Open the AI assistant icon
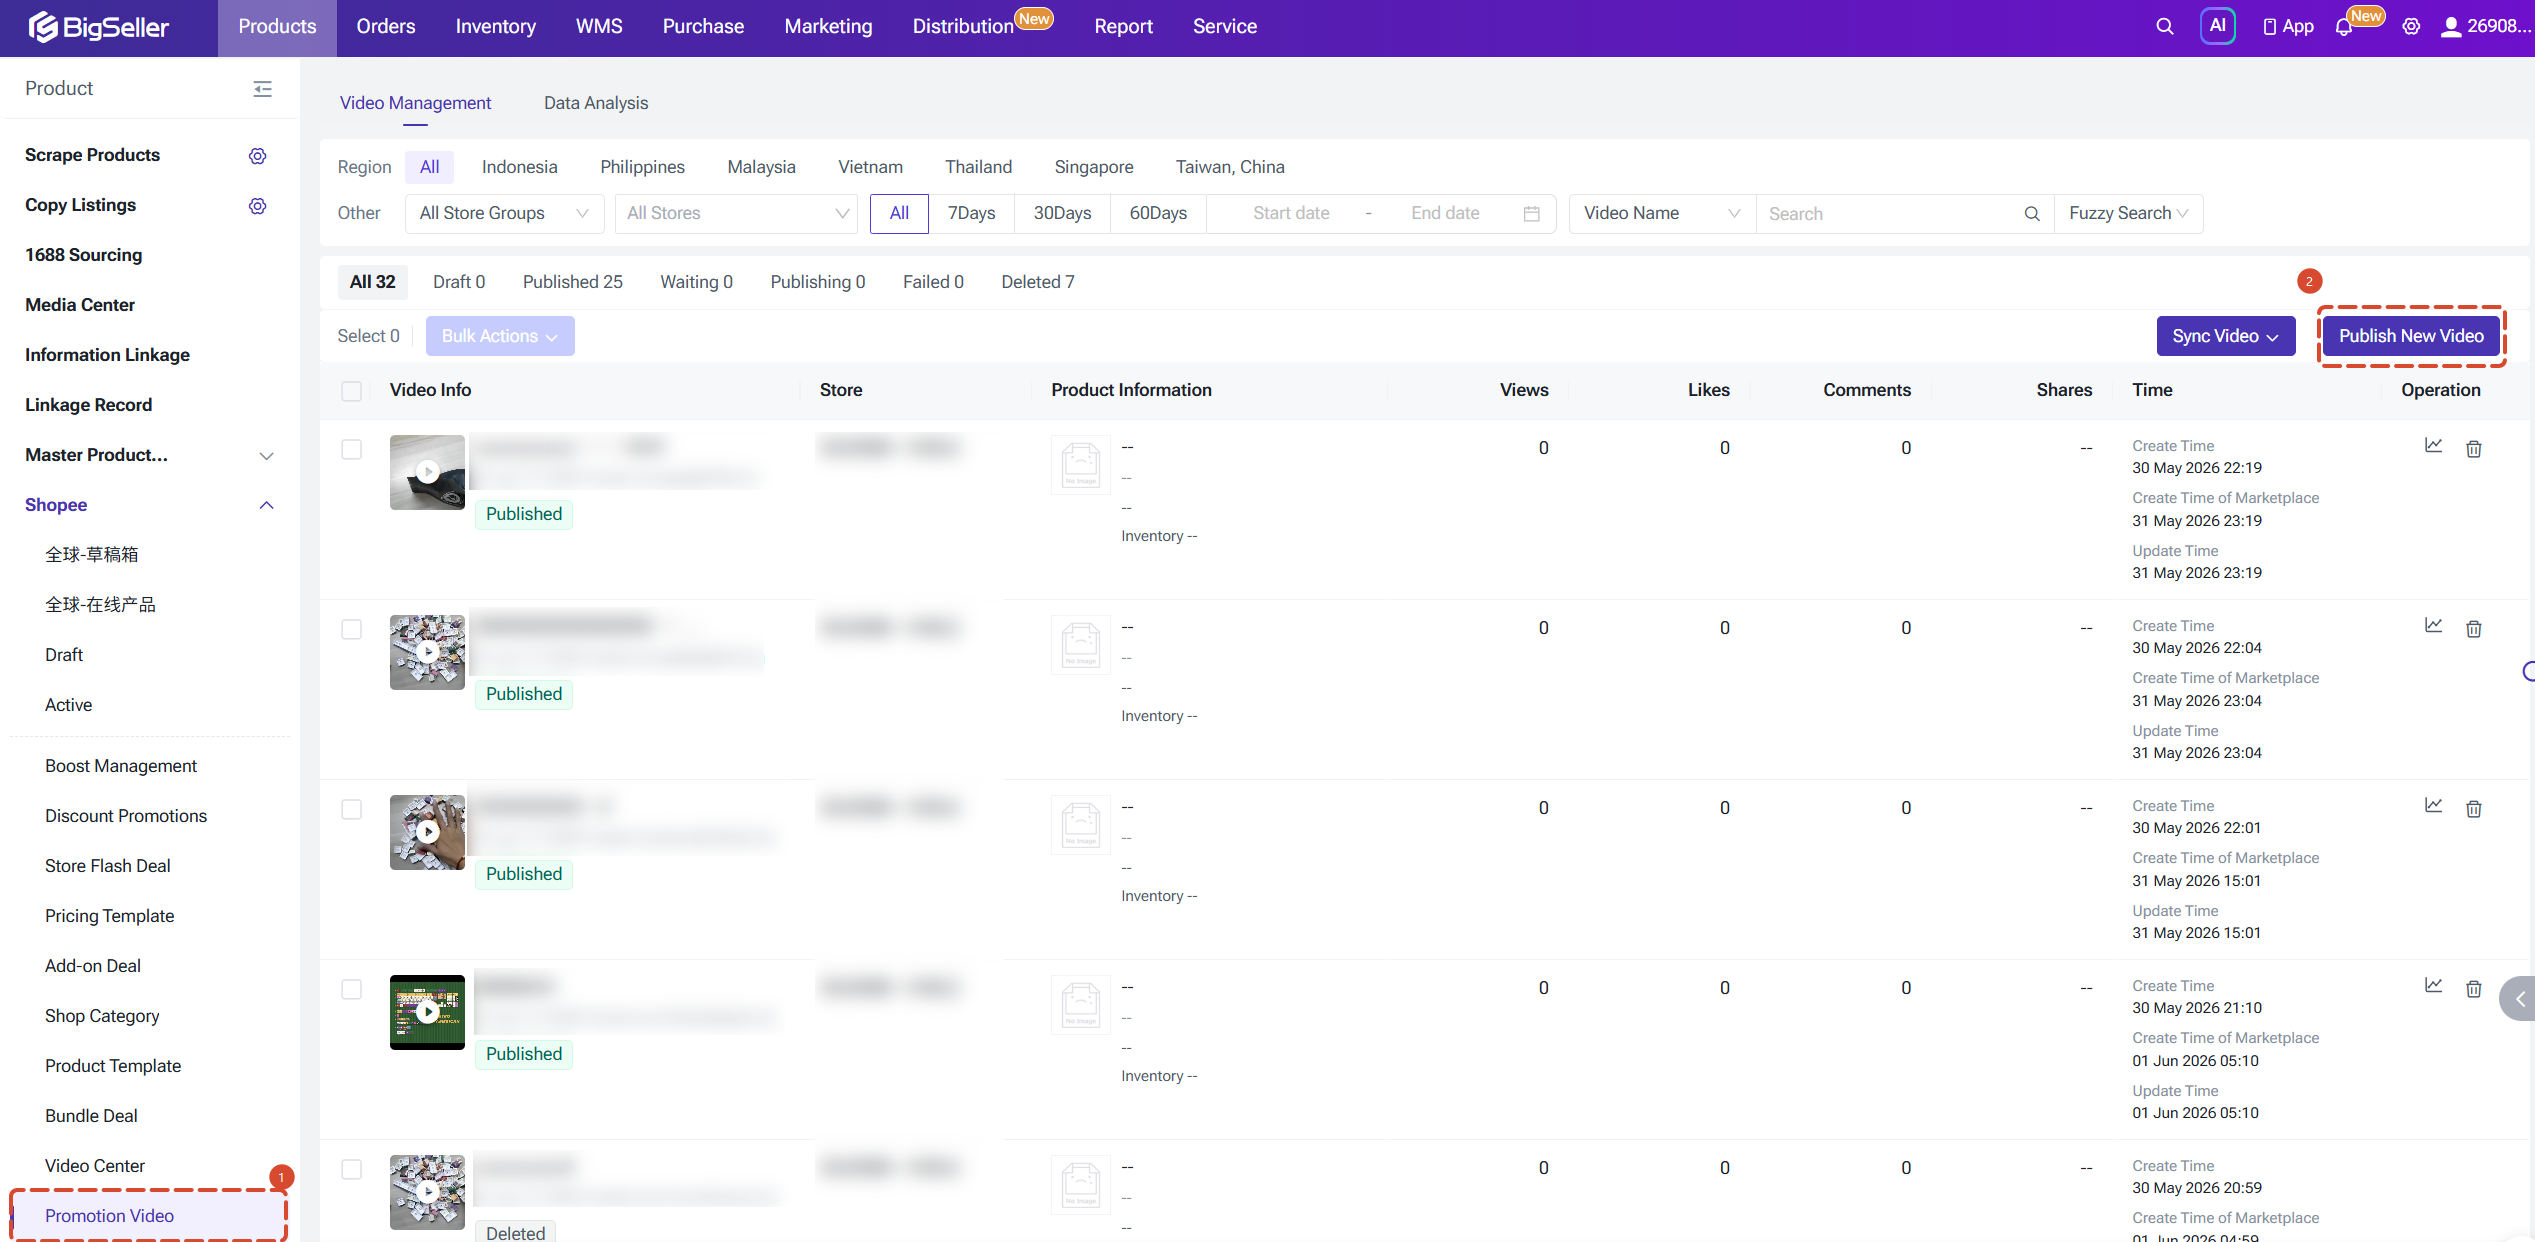The width and height of the screenshot is (2535, 1242). pyautogui.click(x=2217, y=26)
